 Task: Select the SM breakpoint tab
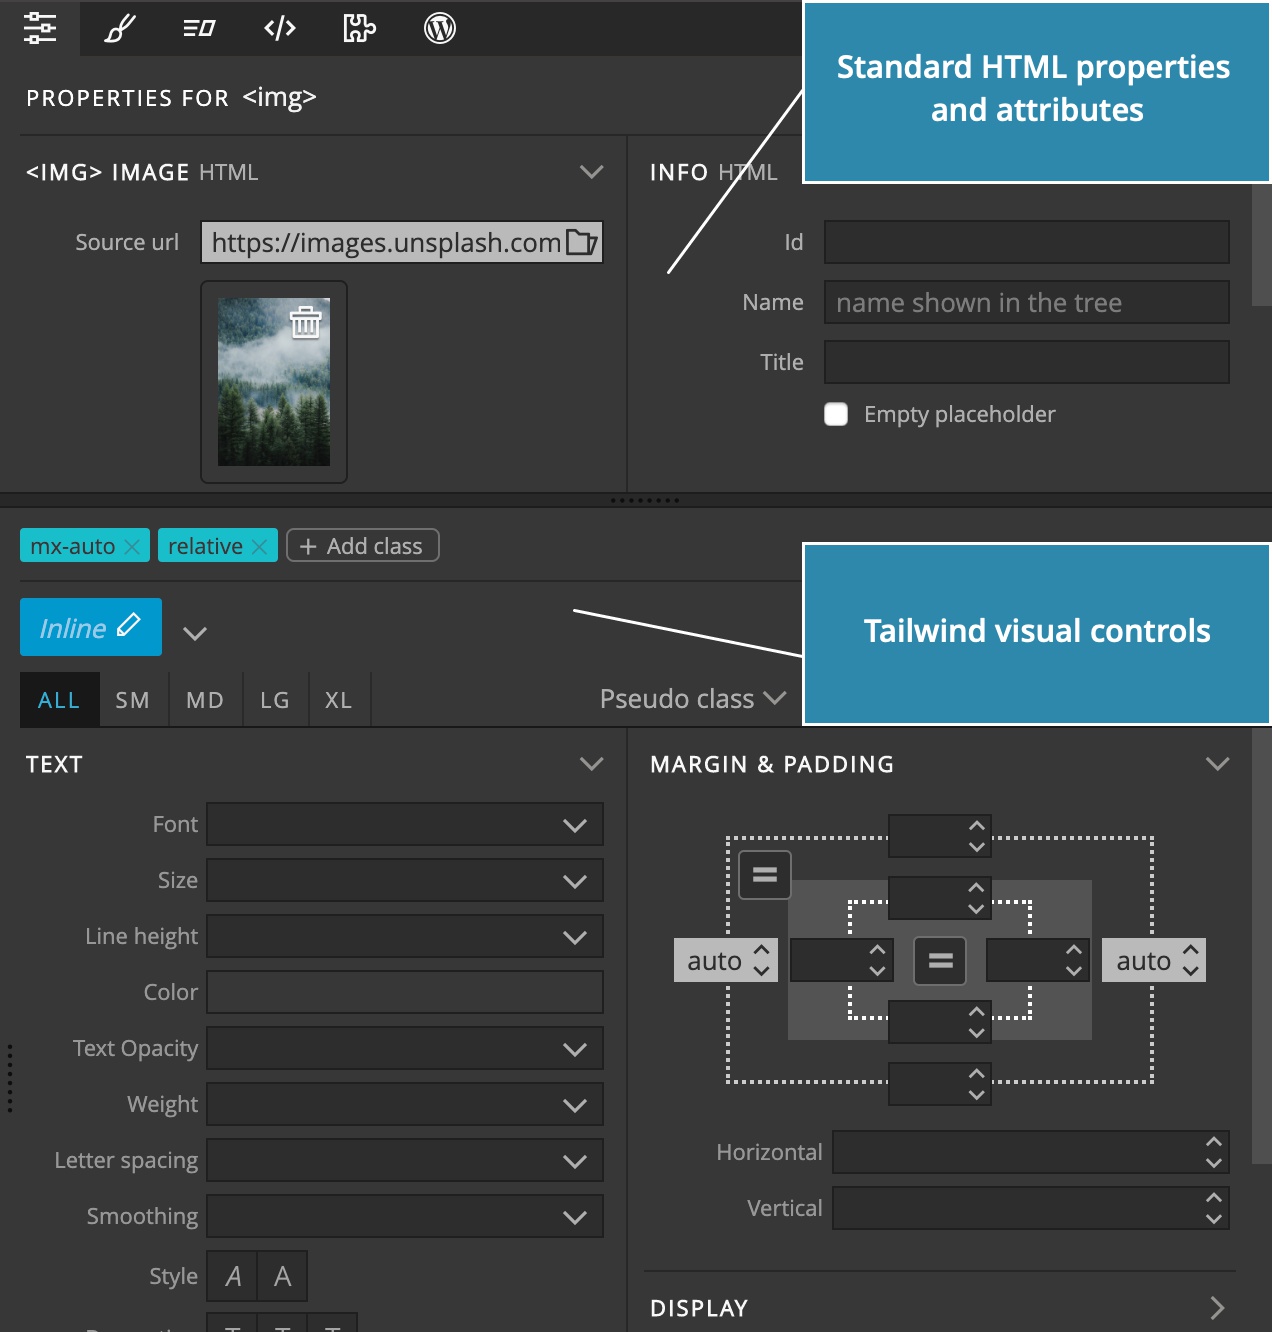click(133, 700)
